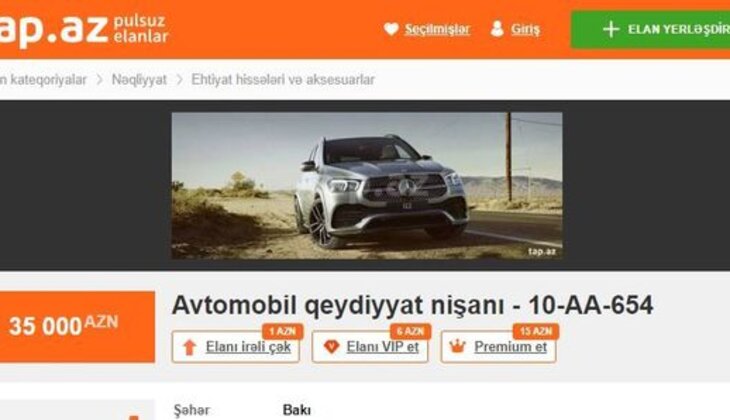Image resolution: width=730 pixels, height=420 pixels.
Task: Click the user profile login icon
Action: [497, 28]
